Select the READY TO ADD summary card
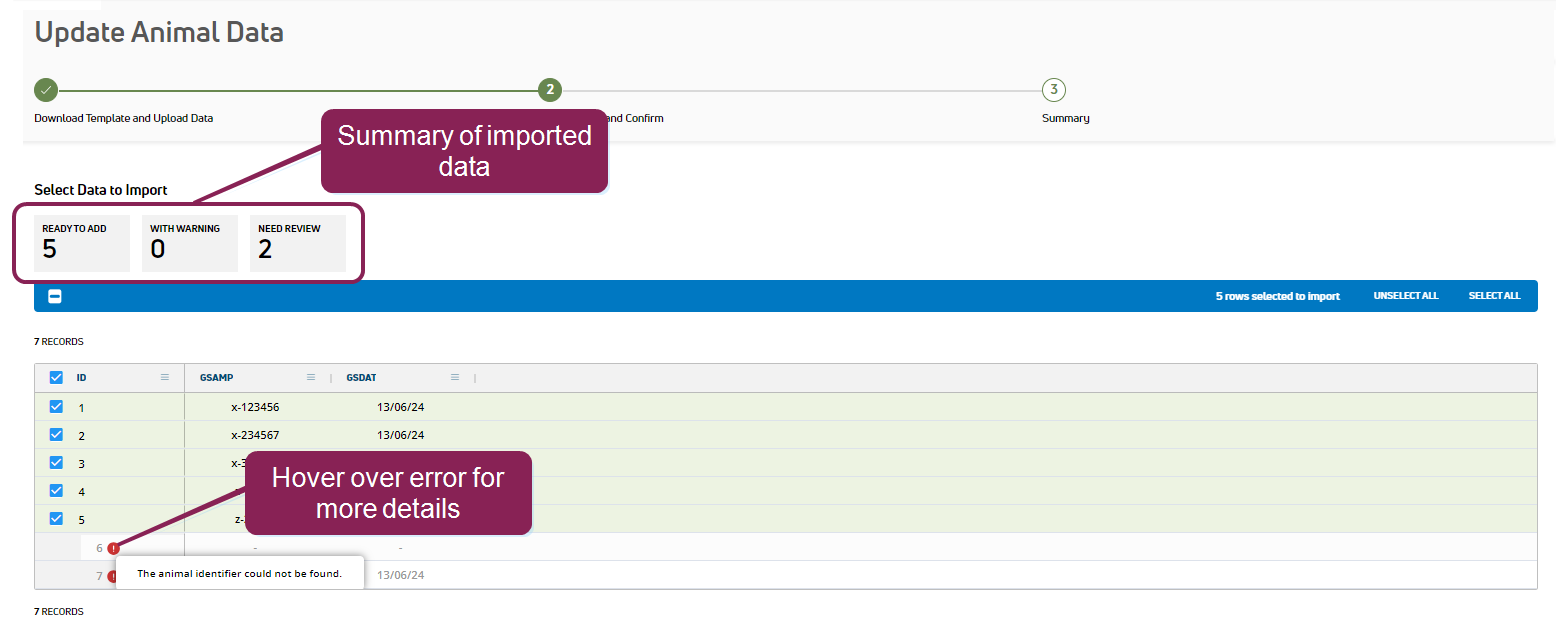The width and height of the screenshot is (1556, 628). (82, 243)
